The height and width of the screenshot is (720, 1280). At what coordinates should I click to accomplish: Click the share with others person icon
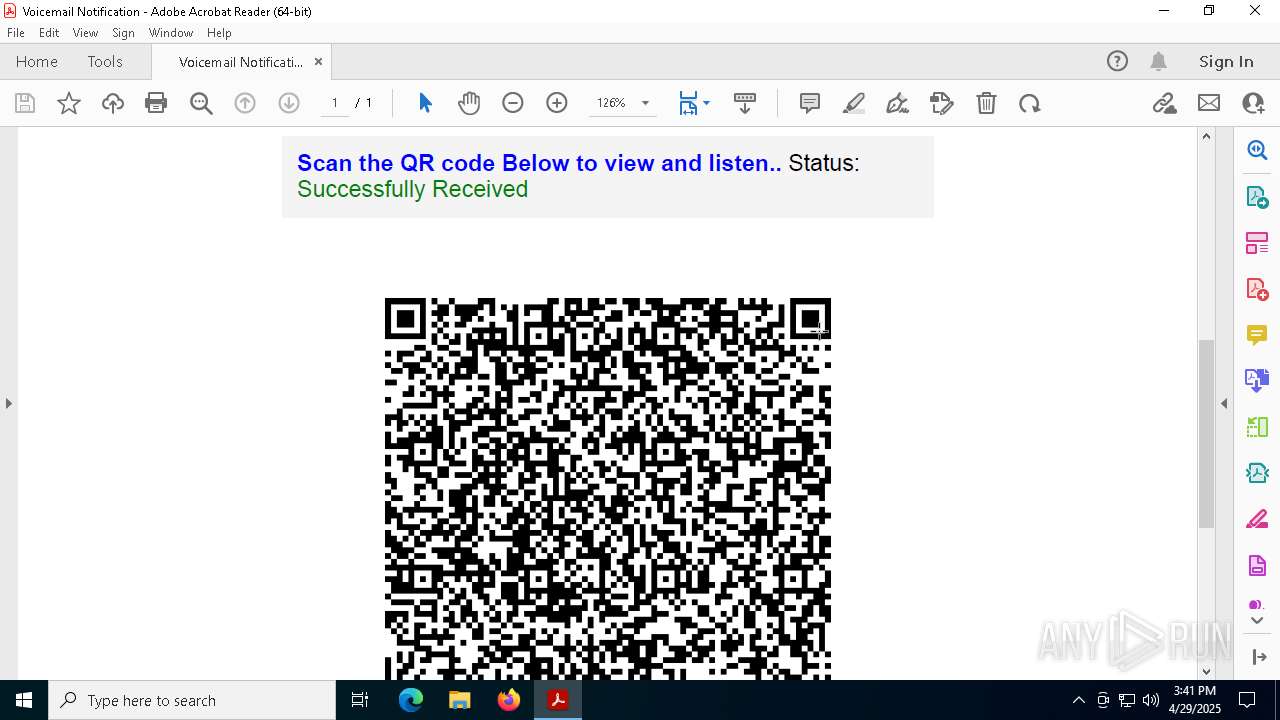point(1253,103)
